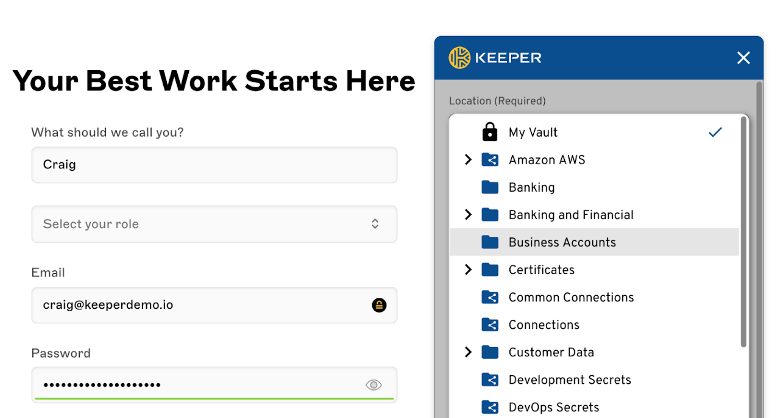Viewport: 777px width, 418px height.
Task: Click the location list scrollbar
Action: tap(743, 232)
